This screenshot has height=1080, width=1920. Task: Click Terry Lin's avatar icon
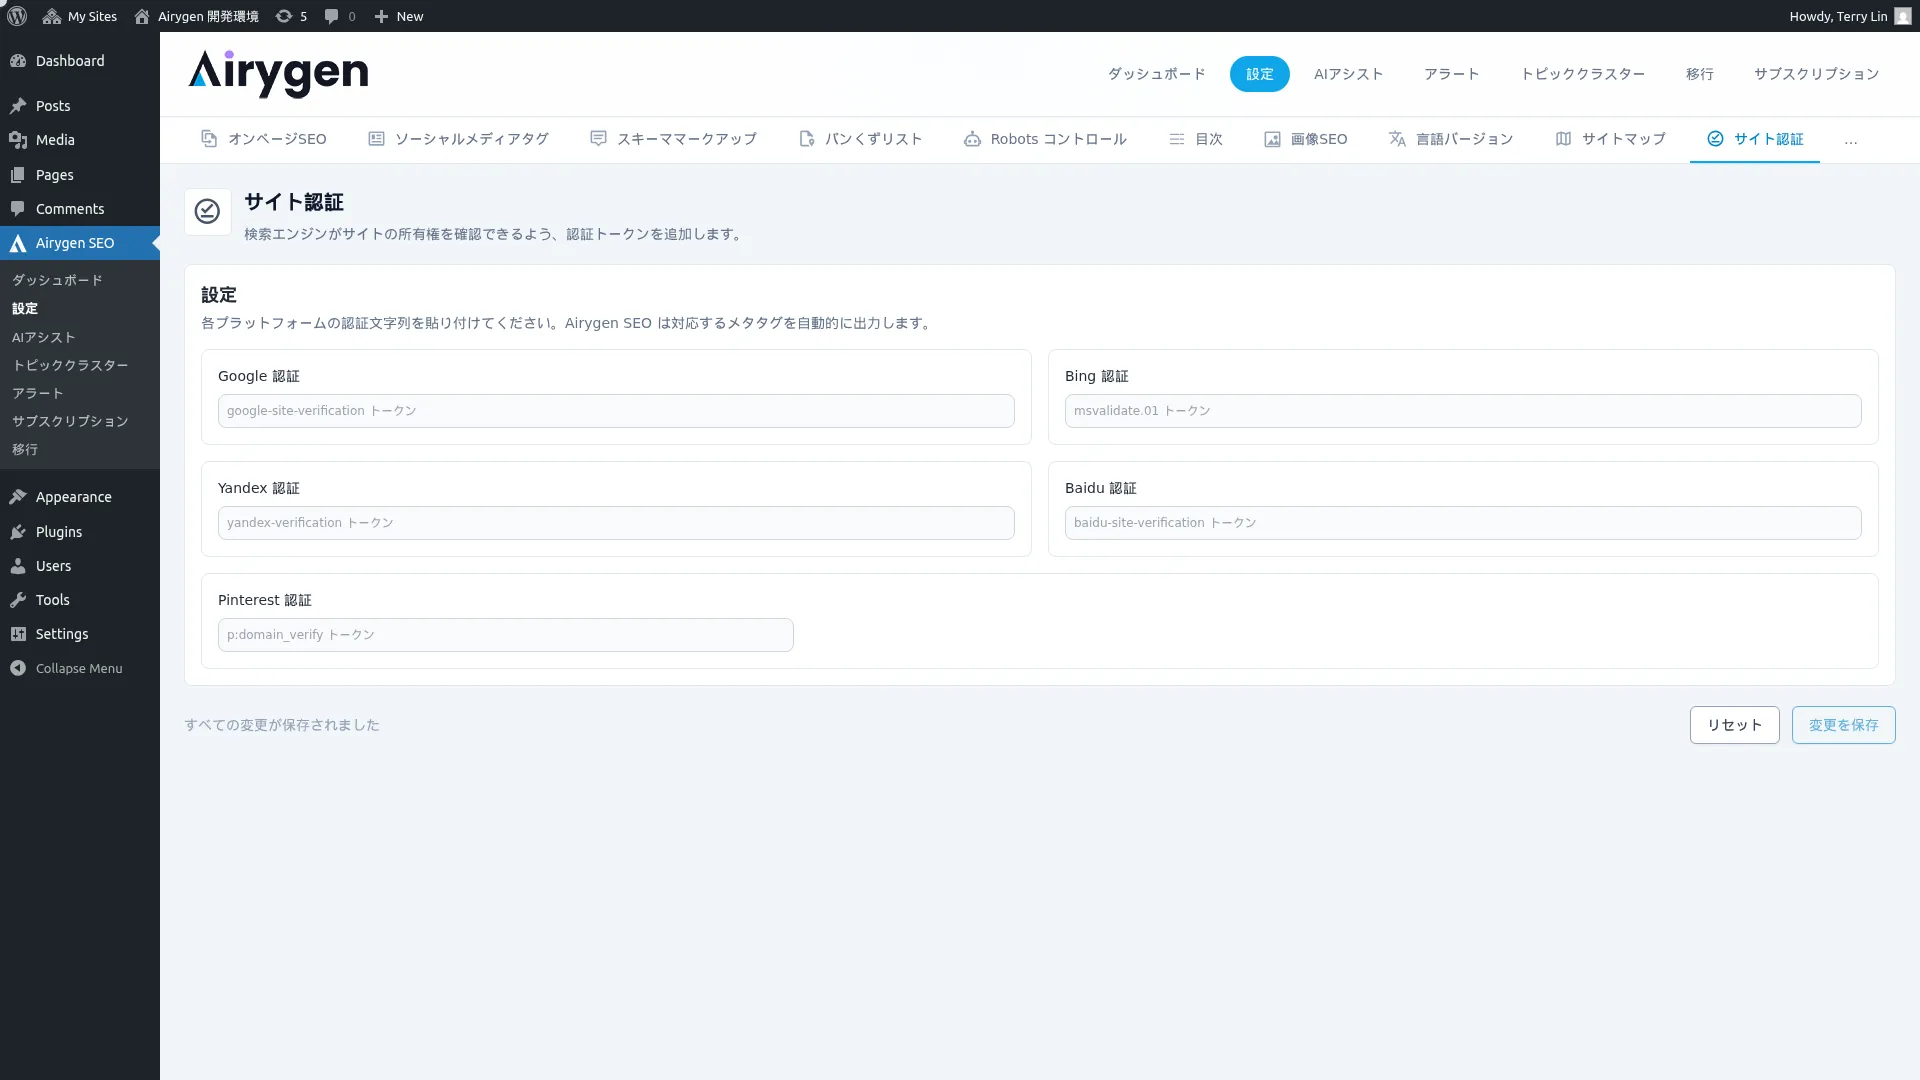click(1903, 16)
